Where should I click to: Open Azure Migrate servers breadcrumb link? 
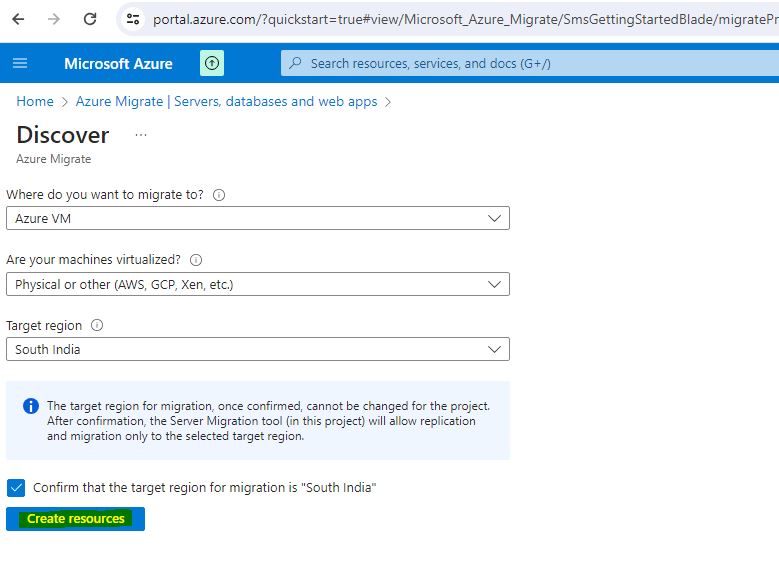point(226,101)
